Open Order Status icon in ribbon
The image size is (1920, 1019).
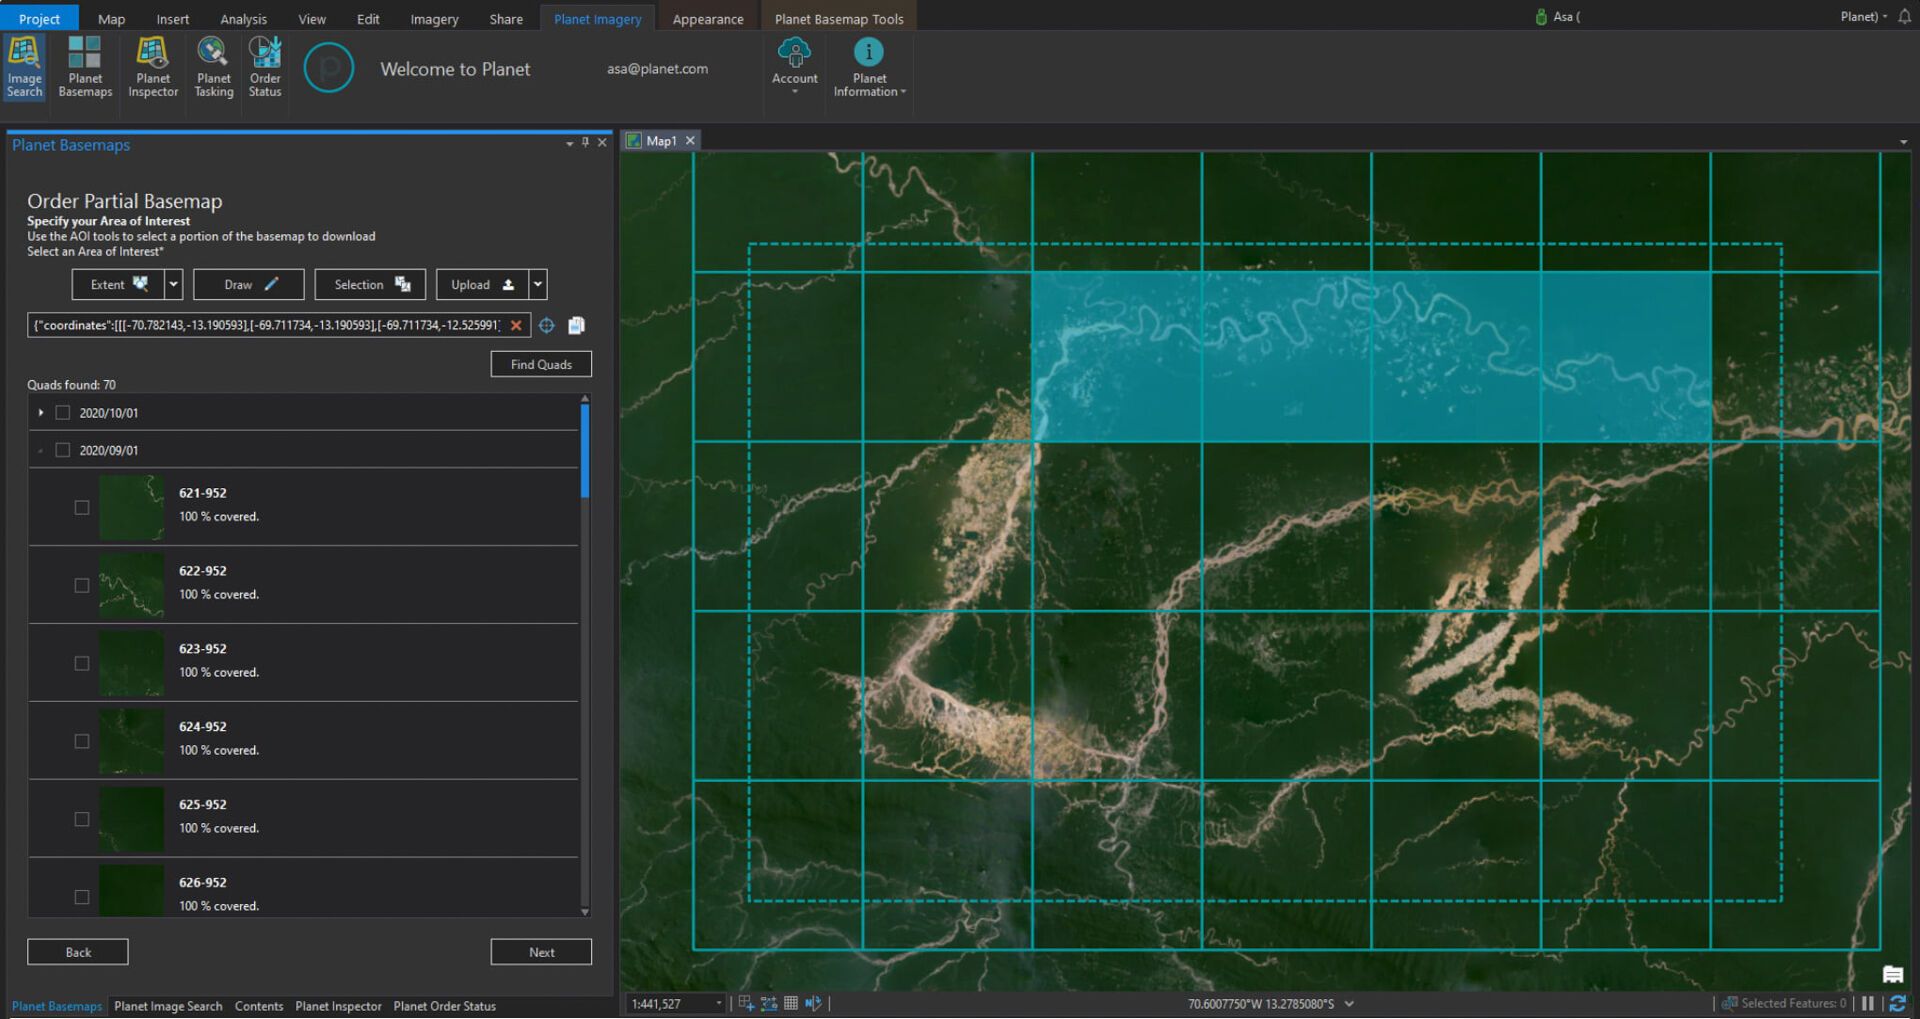tap(265, 68)
